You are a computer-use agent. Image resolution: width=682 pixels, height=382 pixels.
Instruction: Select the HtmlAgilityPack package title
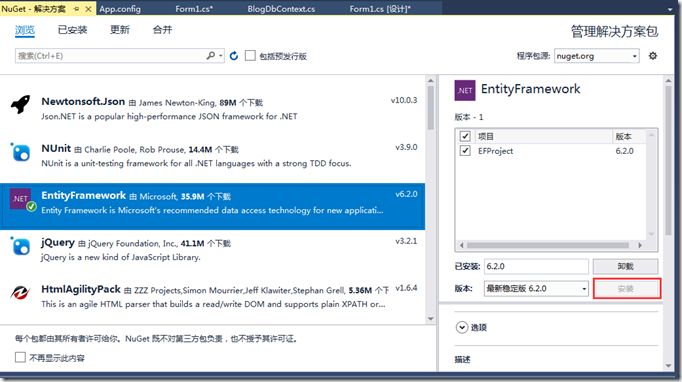[81, 289]
